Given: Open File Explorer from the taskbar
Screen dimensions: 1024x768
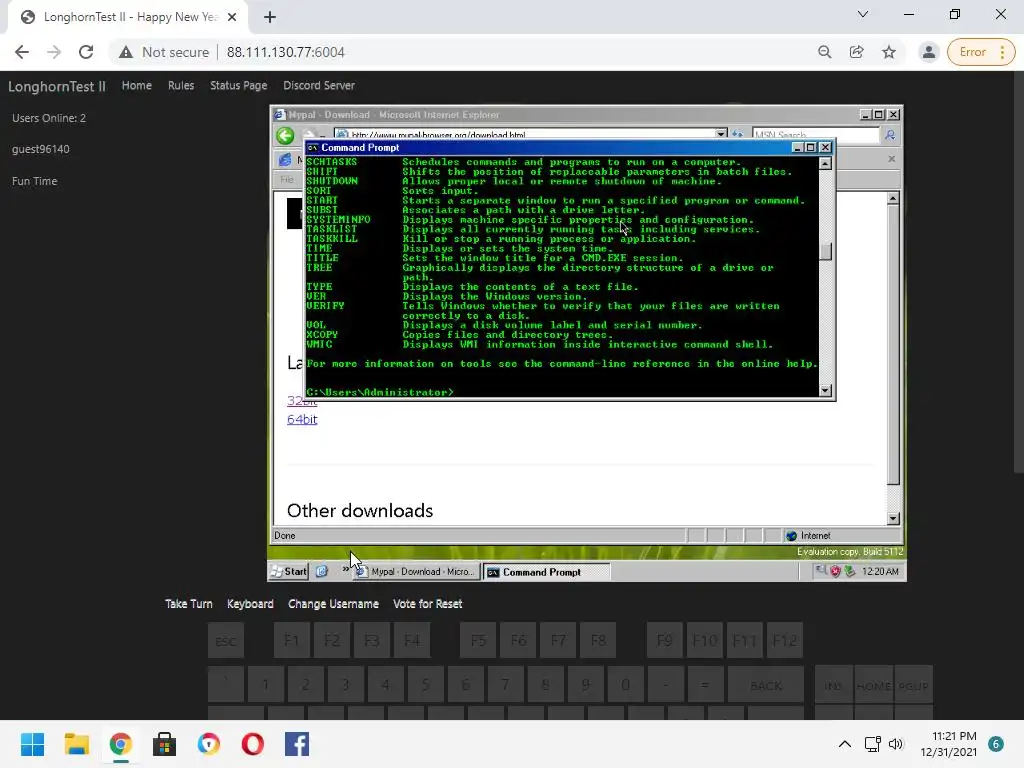Looking at the screenshot, I should (76, 744).
